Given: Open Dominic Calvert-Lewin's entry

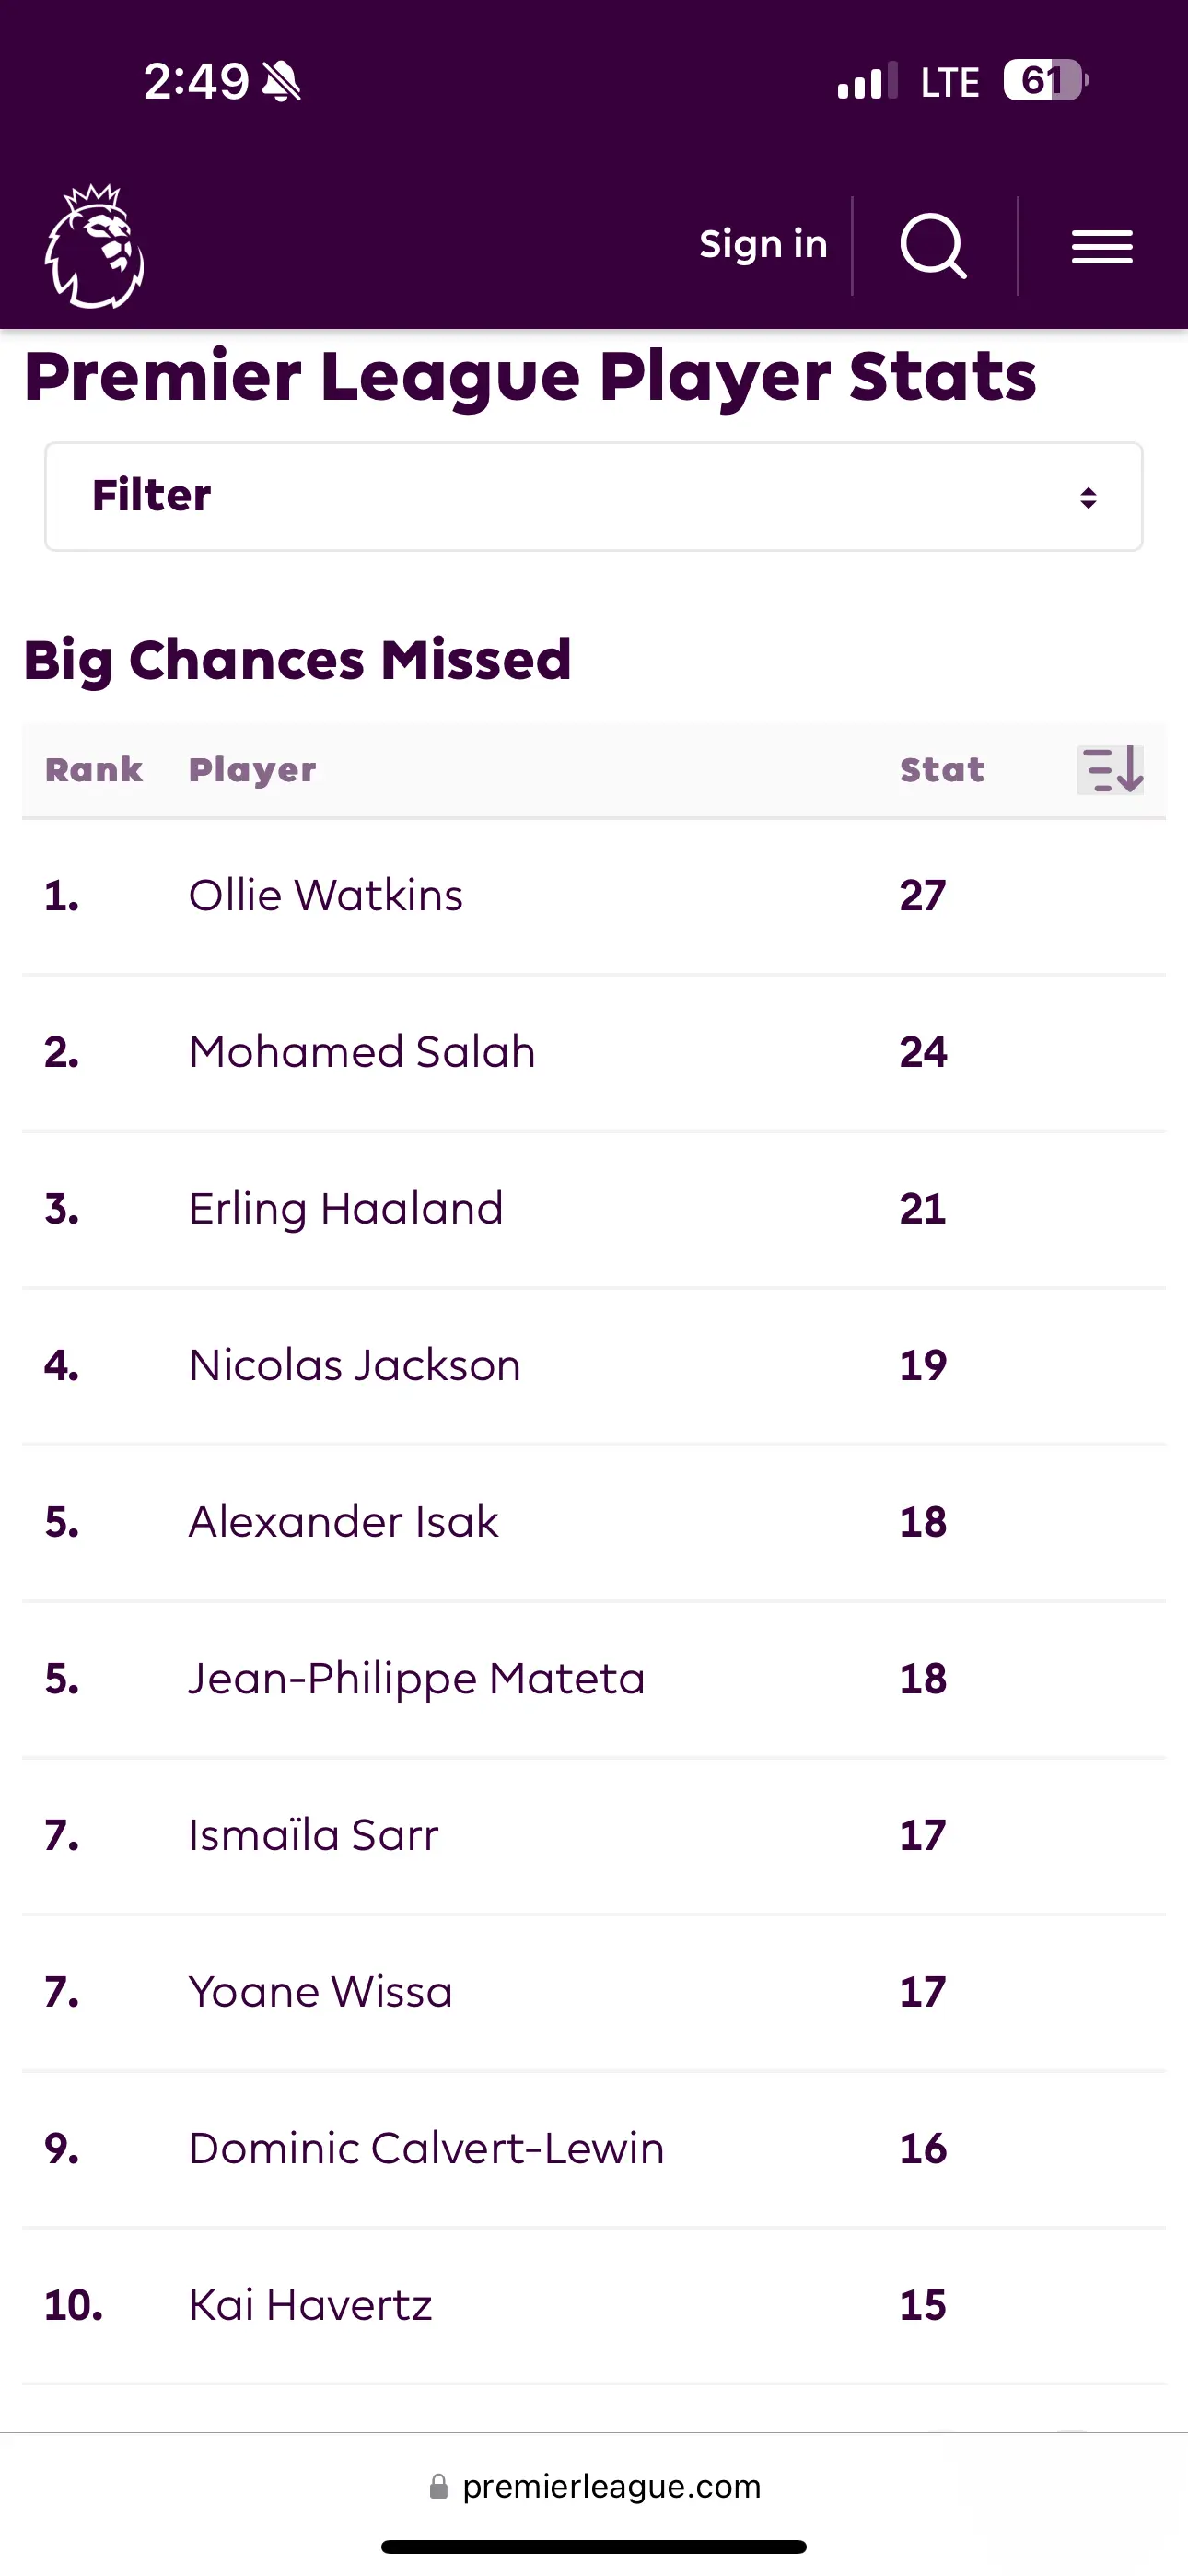Looking at the screenshot, I should click(x=594, y=2149).
